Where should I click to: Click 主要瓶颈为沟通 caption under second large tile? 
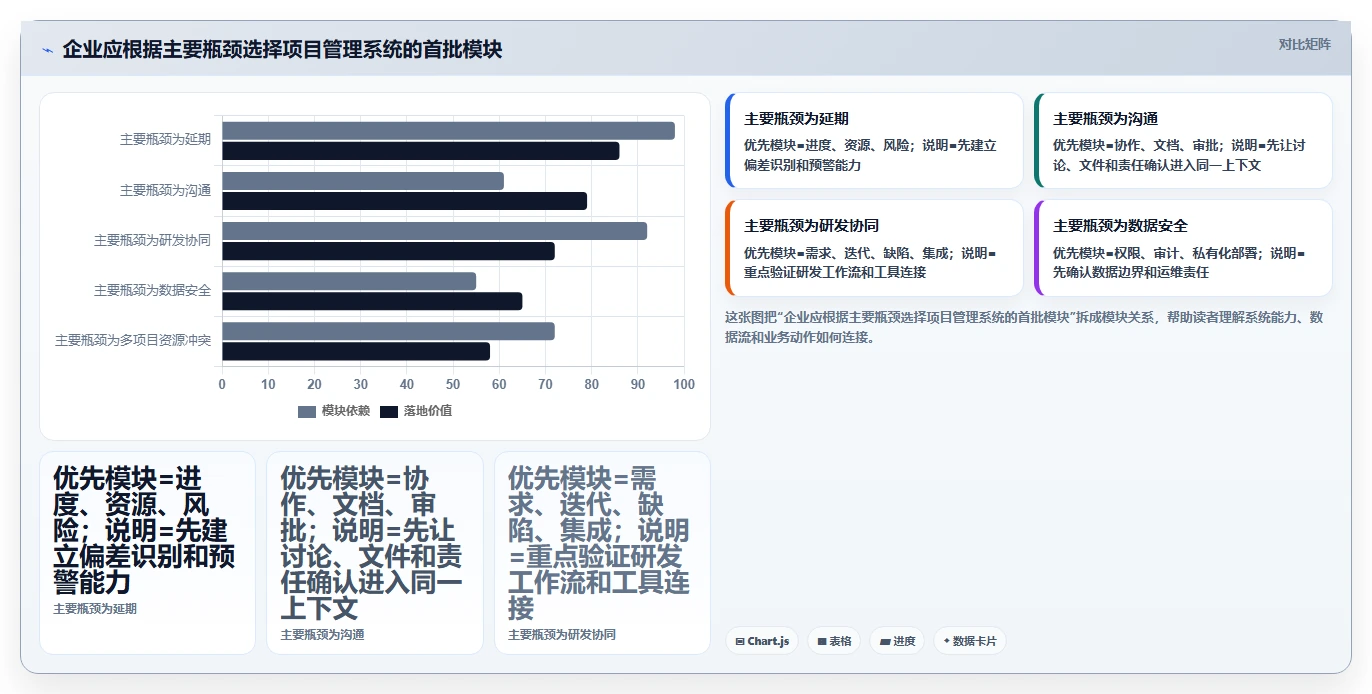pos(323,634)
